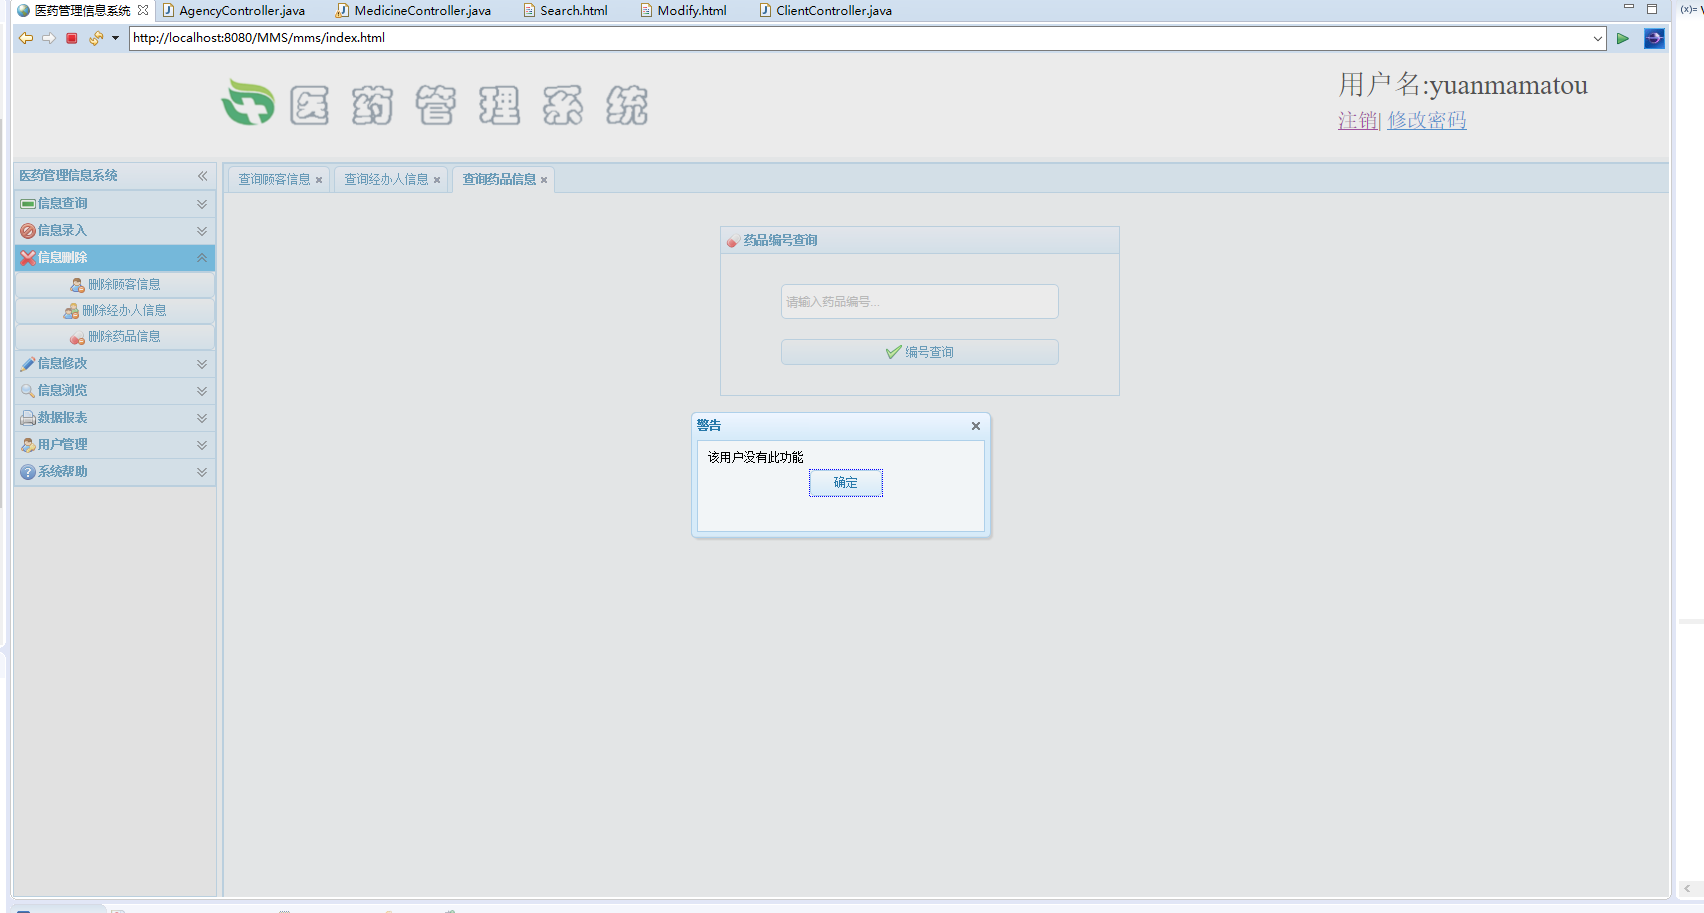Collapse the 信息删除 accordion section
This screenshot has width=1704, height=913.
coord(115,258)
